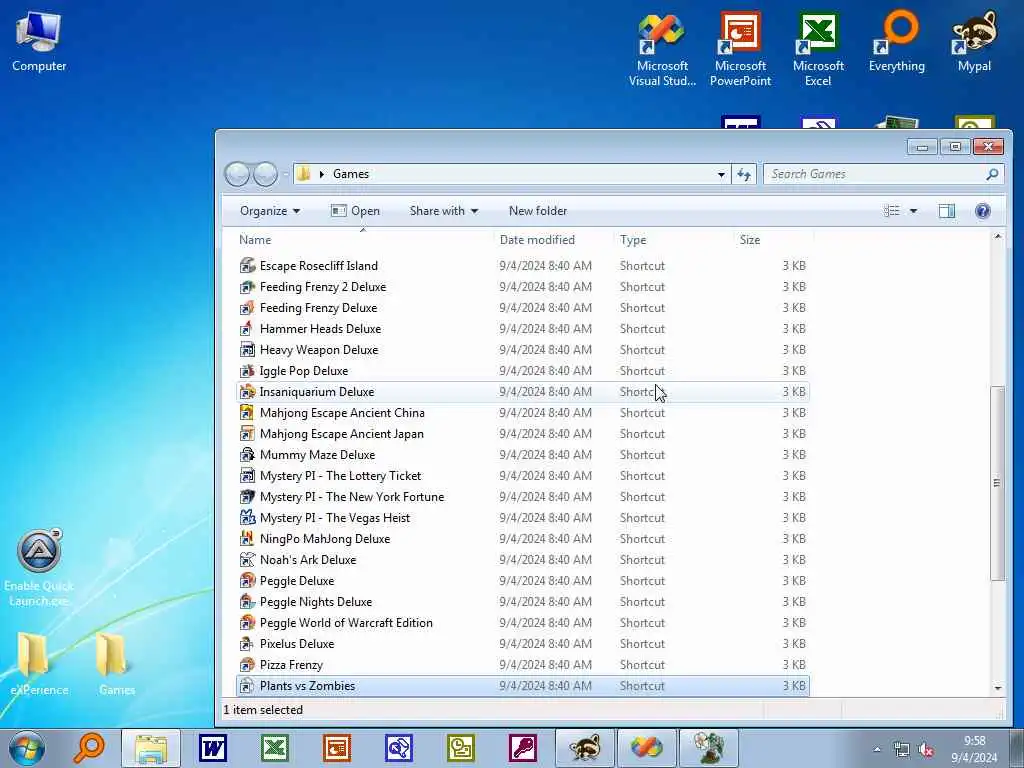Open Access key icon in taskbar
This screenshot has height=768, width=1024.
pyautogui.click(x=522, y=748)
